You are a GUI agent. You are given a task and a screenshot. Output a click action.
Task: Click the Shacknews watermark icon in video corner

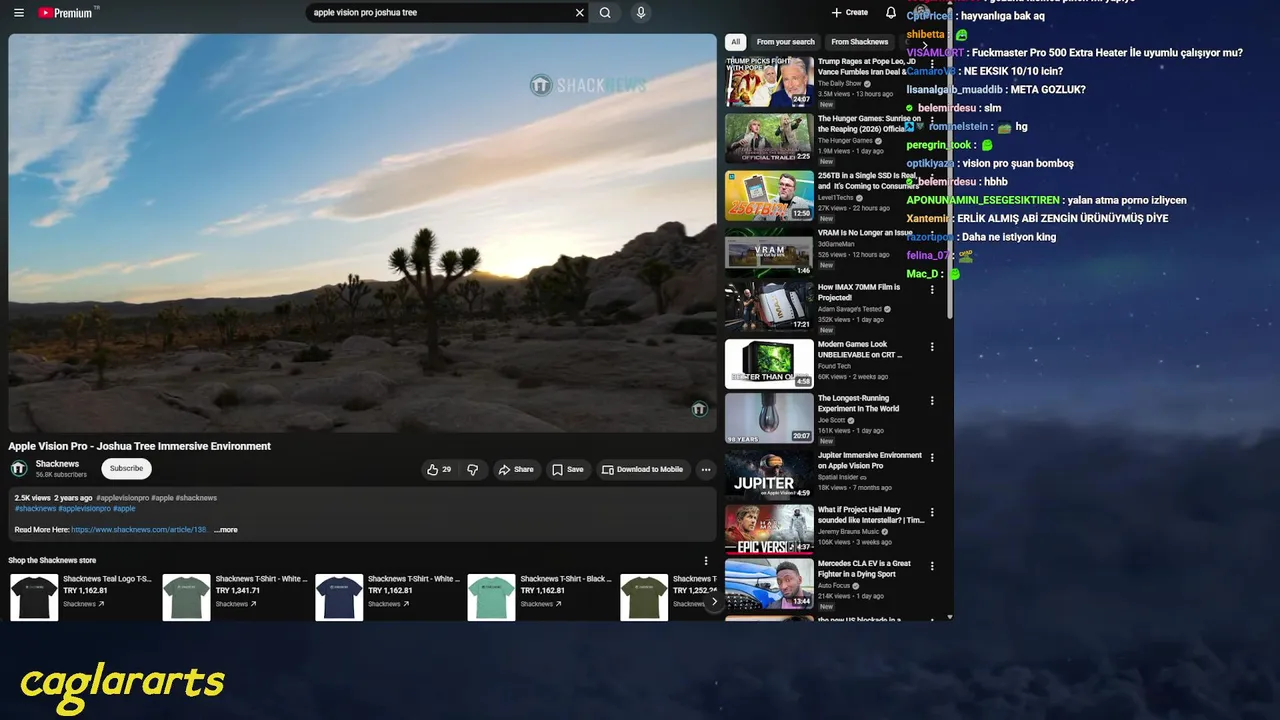[699, 409]
